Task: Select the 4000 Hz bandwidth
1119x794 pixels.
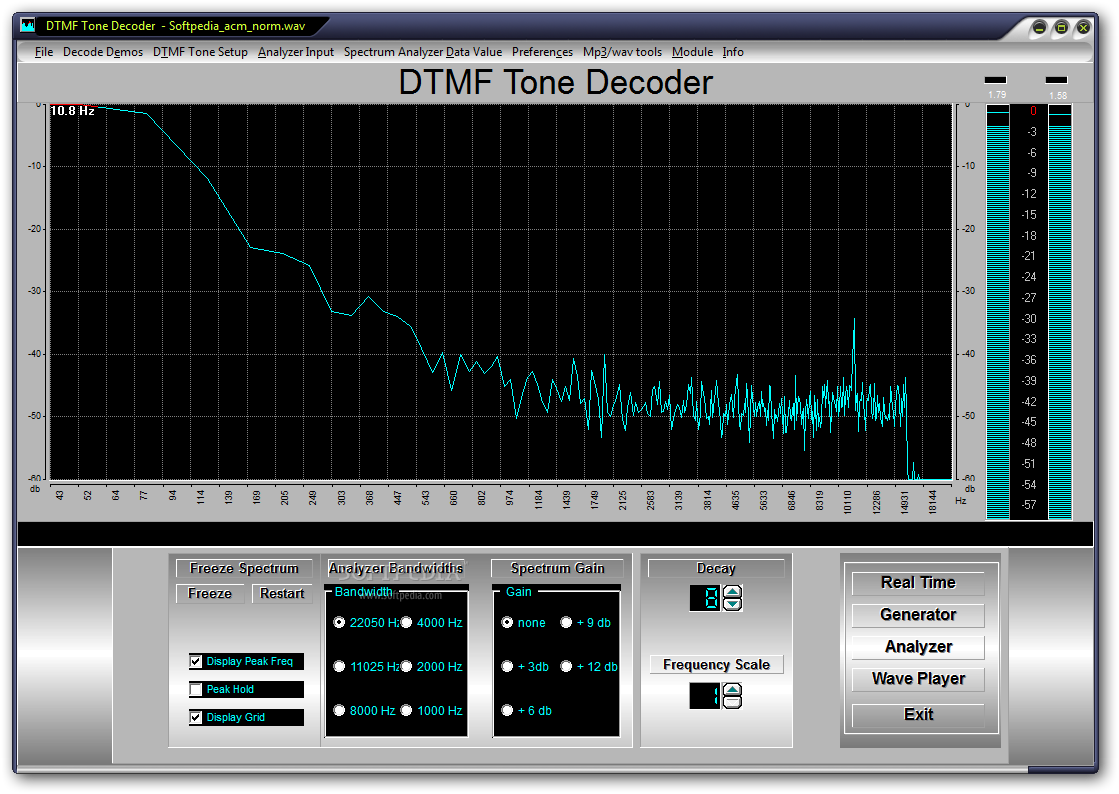Action: tap(406, 623)
